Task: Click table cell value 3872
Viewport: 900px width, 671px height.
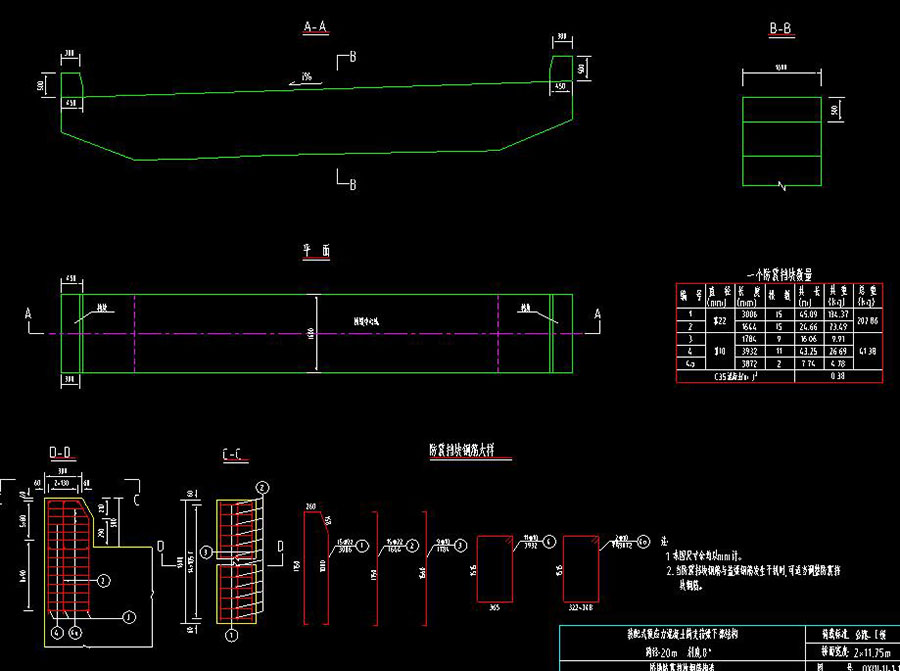Action: (x=749, y=364)
